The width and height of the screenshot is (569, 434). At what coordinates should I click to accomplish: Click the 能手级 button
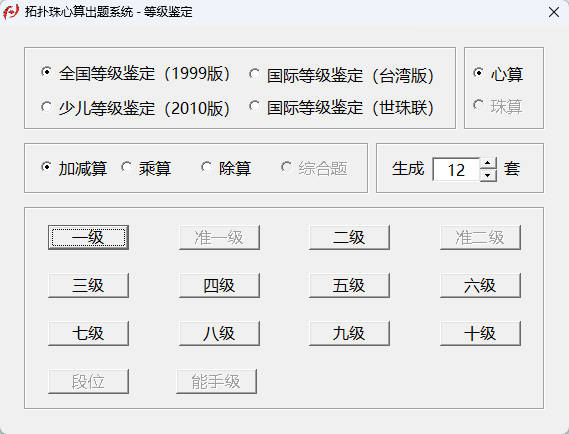[216, 381]
